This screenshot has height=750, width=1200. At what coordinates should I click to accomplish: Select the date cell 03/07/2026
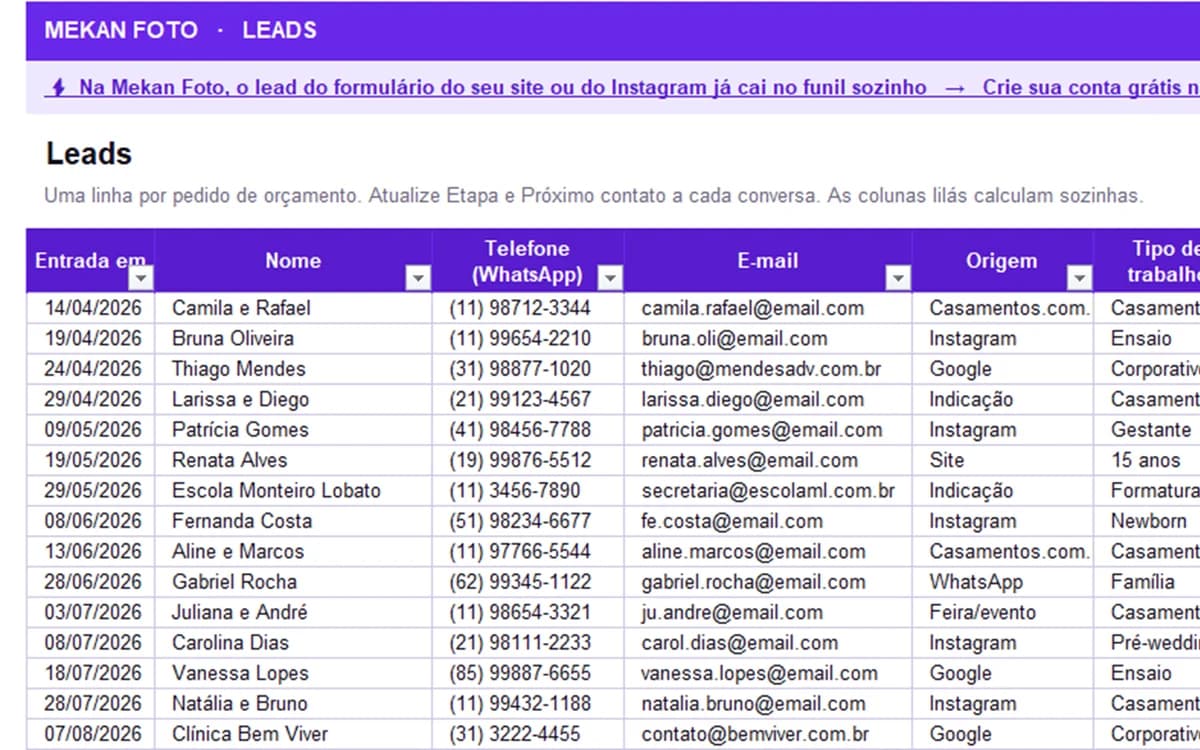pos(91,612)
